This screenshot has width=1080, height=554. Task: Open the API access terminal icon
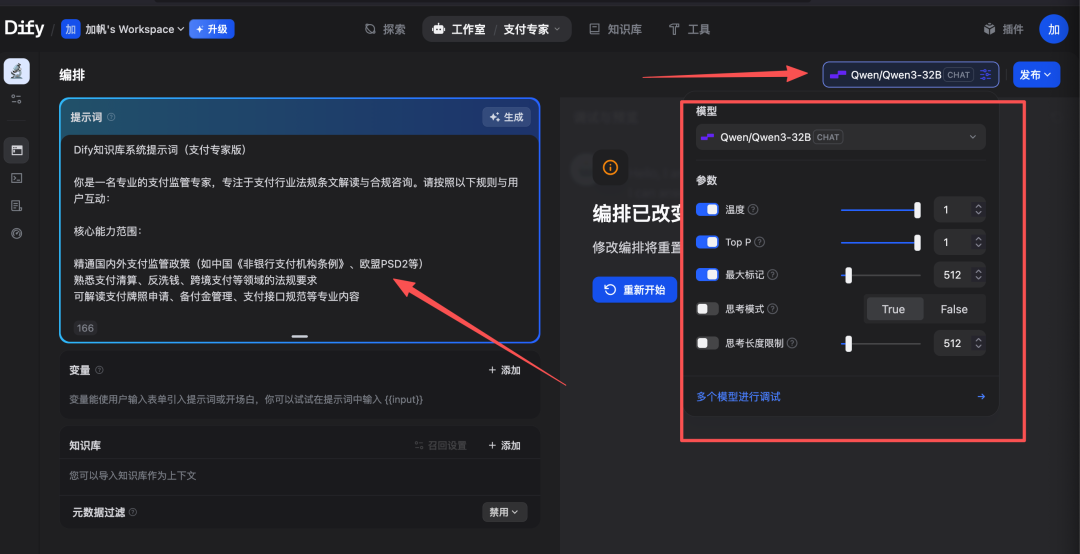(17, 178)
